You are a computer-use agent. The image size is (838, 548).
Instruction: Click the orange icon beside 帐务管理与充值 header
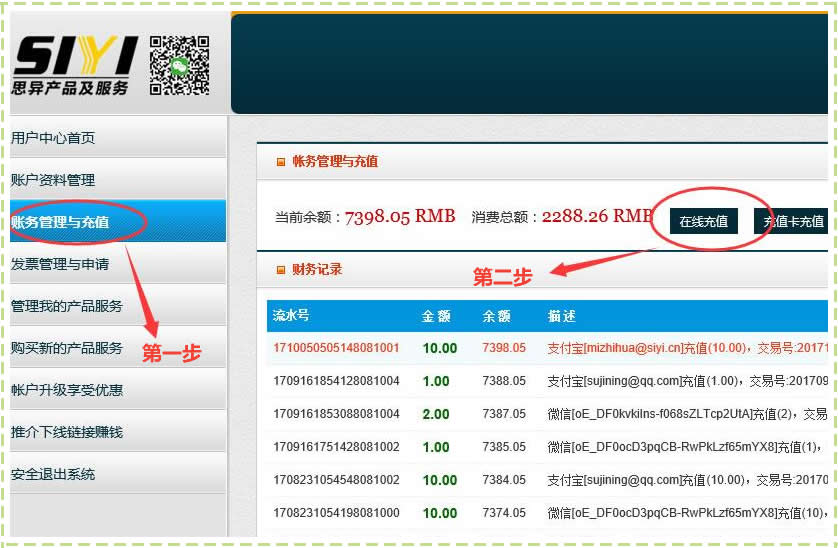[281, 162]
